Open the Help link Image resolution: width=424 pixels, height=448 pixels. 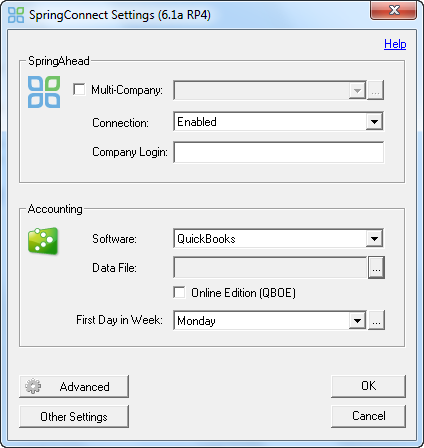click(395, 44)
